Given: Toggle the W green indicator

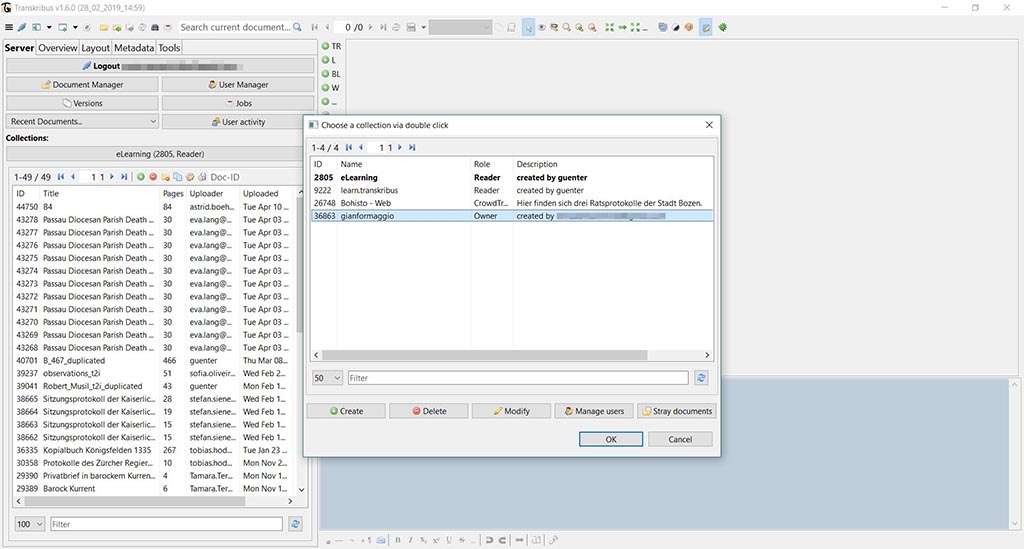Looking at the screenshot, I should click(x=325, y=87).
